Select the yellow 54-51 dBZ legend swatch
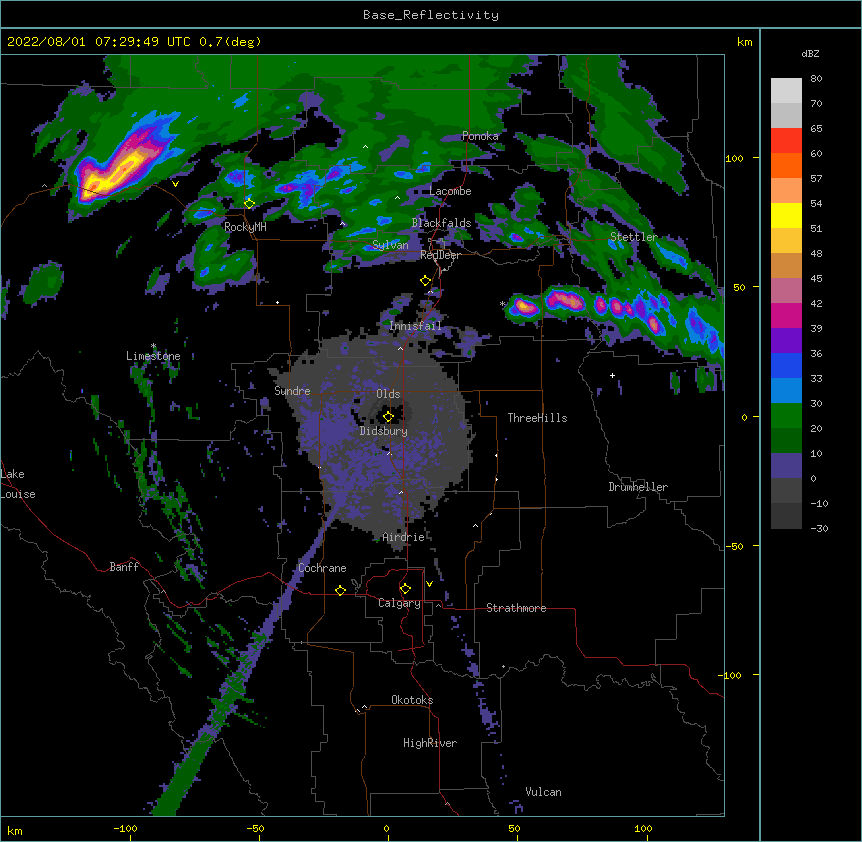862x842 pixels. (786, 215)
